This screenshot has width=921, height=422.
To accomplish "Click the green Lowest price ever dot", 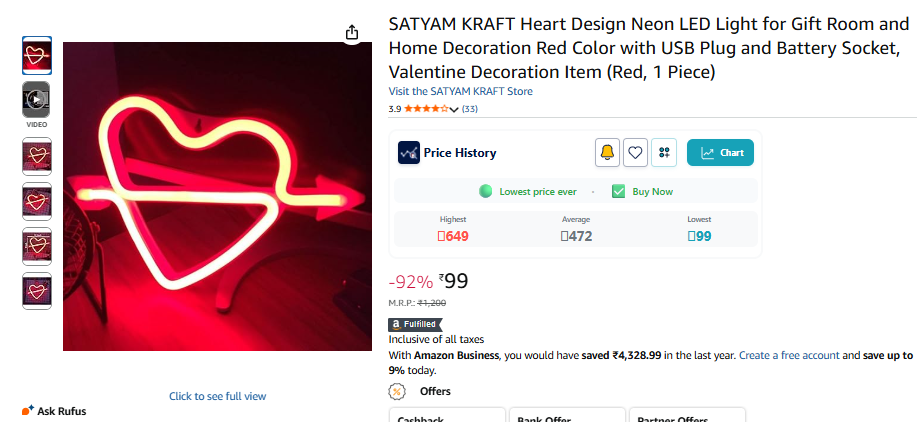I will pyautogui.click(x=486, y=191).
